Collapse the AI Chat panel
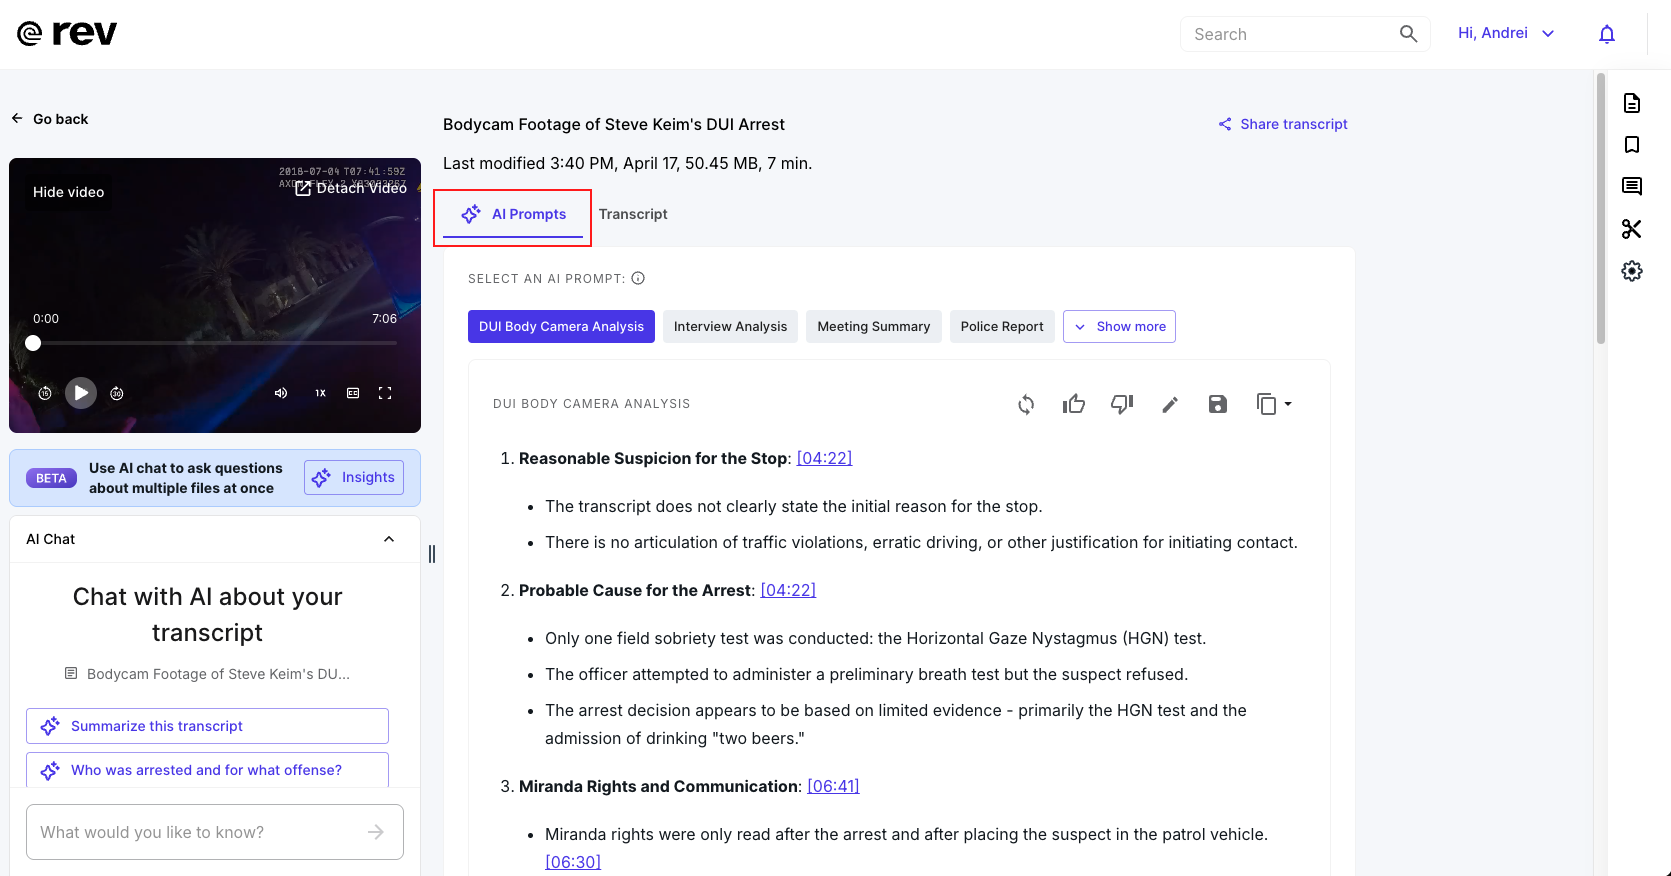Screen dimensions: 1671x876 tap(389, 539)
